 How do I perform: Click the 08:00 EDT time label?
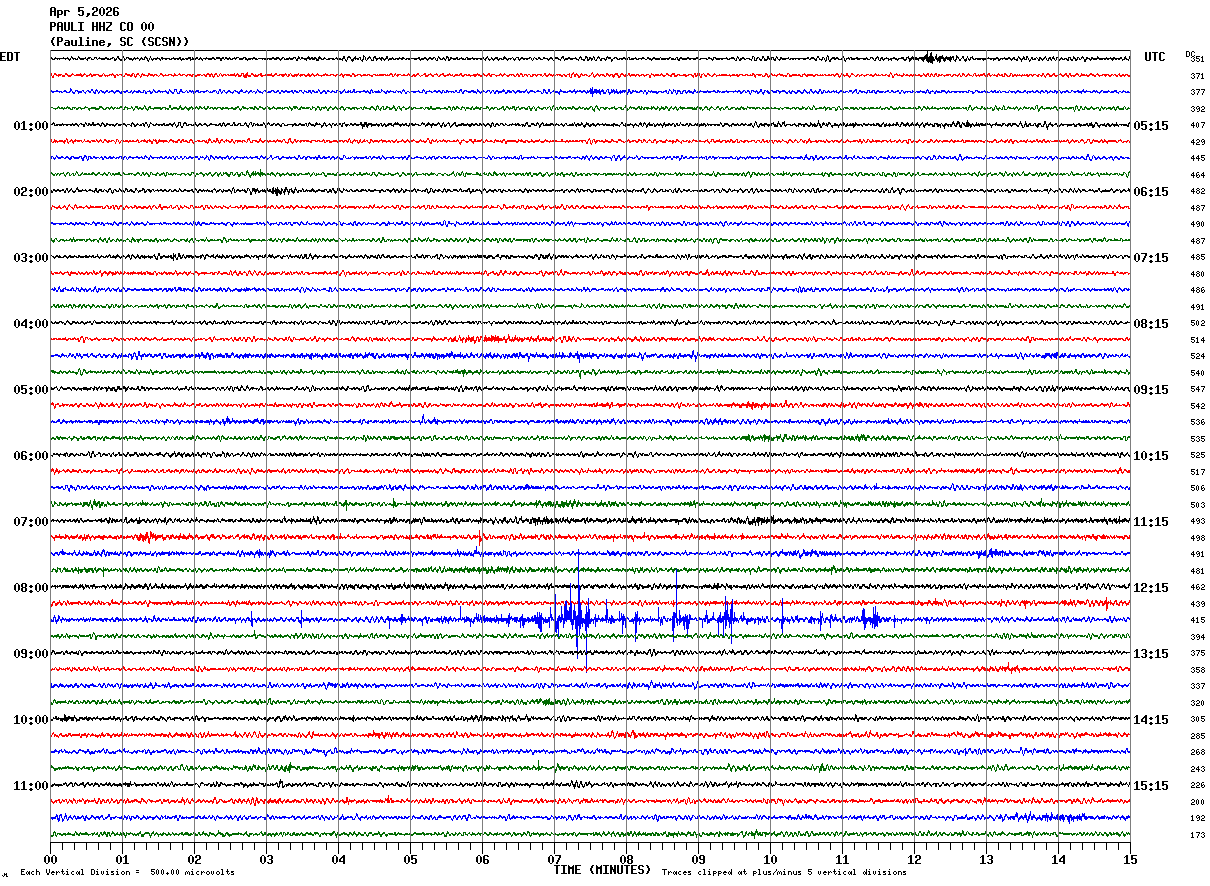pos(30,588)
